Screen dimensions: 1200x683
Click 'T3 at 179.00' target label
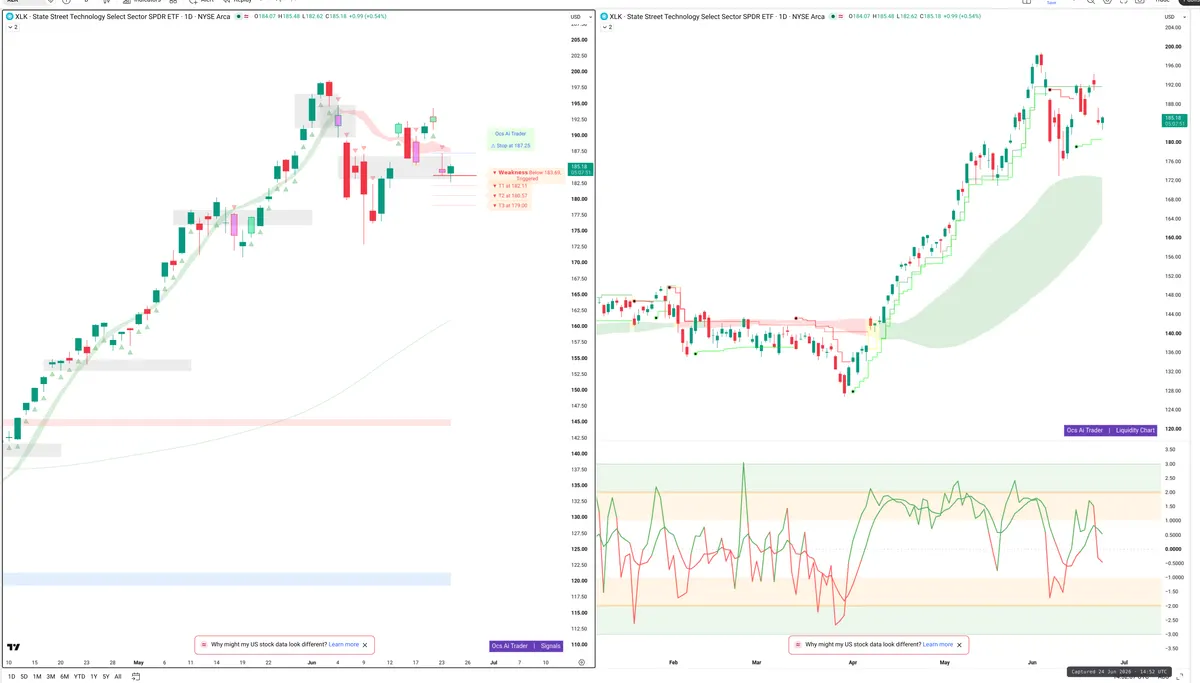pyautogui.click(x=510, y=205)
